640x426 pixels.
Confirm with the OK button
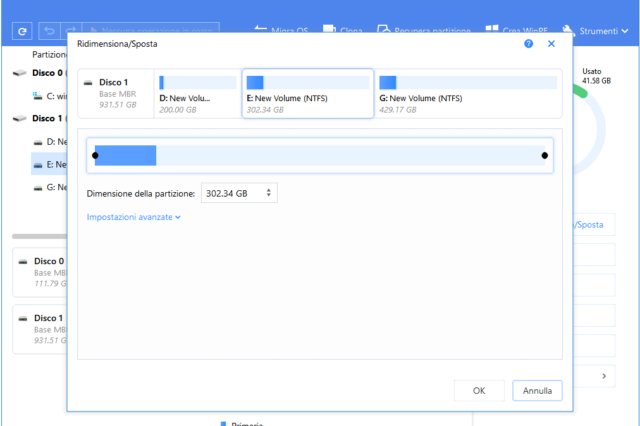point(479,390)
